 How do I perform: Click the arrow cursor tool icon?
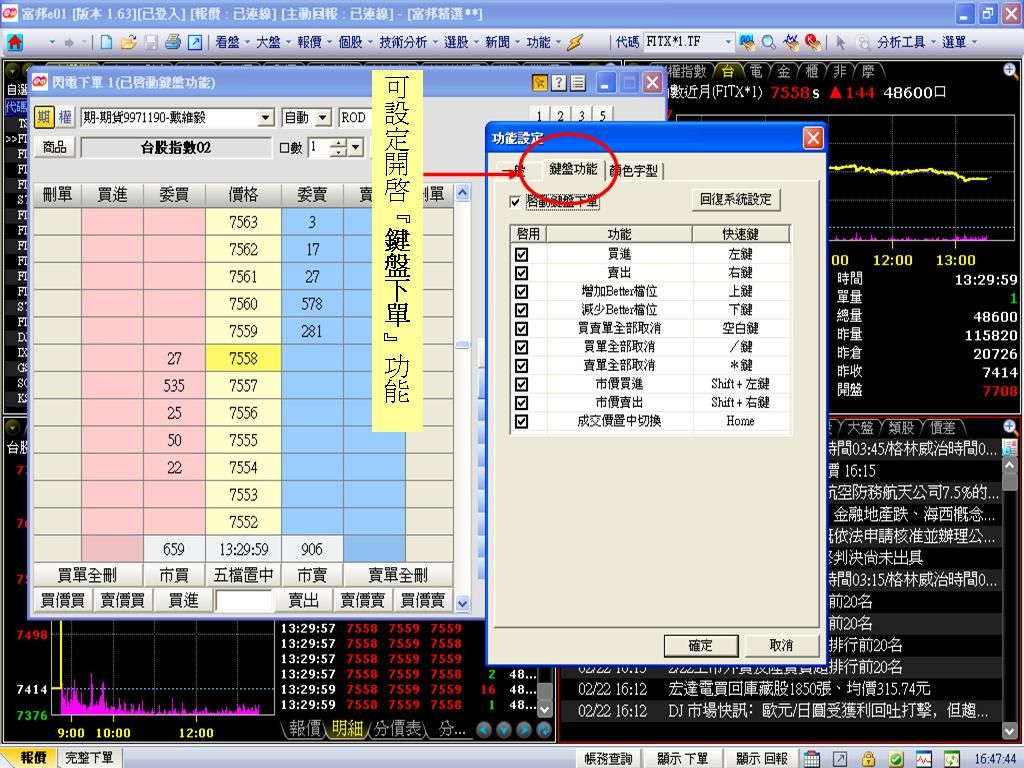pos(840,42)
